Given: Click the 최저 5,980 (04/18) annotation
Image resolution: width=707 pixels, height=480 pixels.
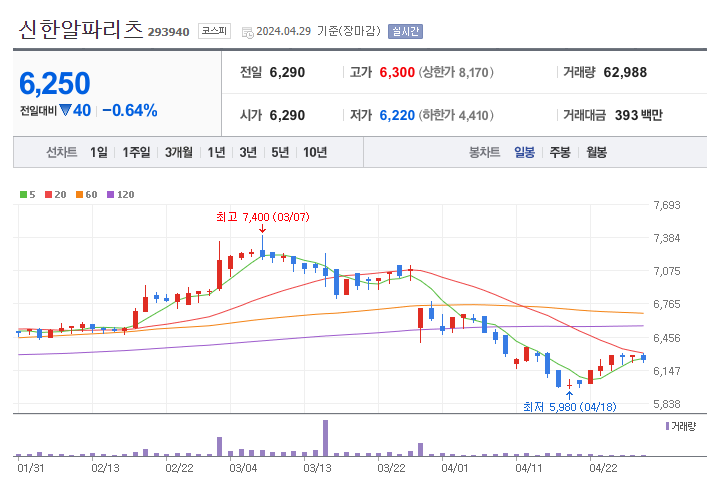Looking at the screenshot, I should tap(569, 407).
